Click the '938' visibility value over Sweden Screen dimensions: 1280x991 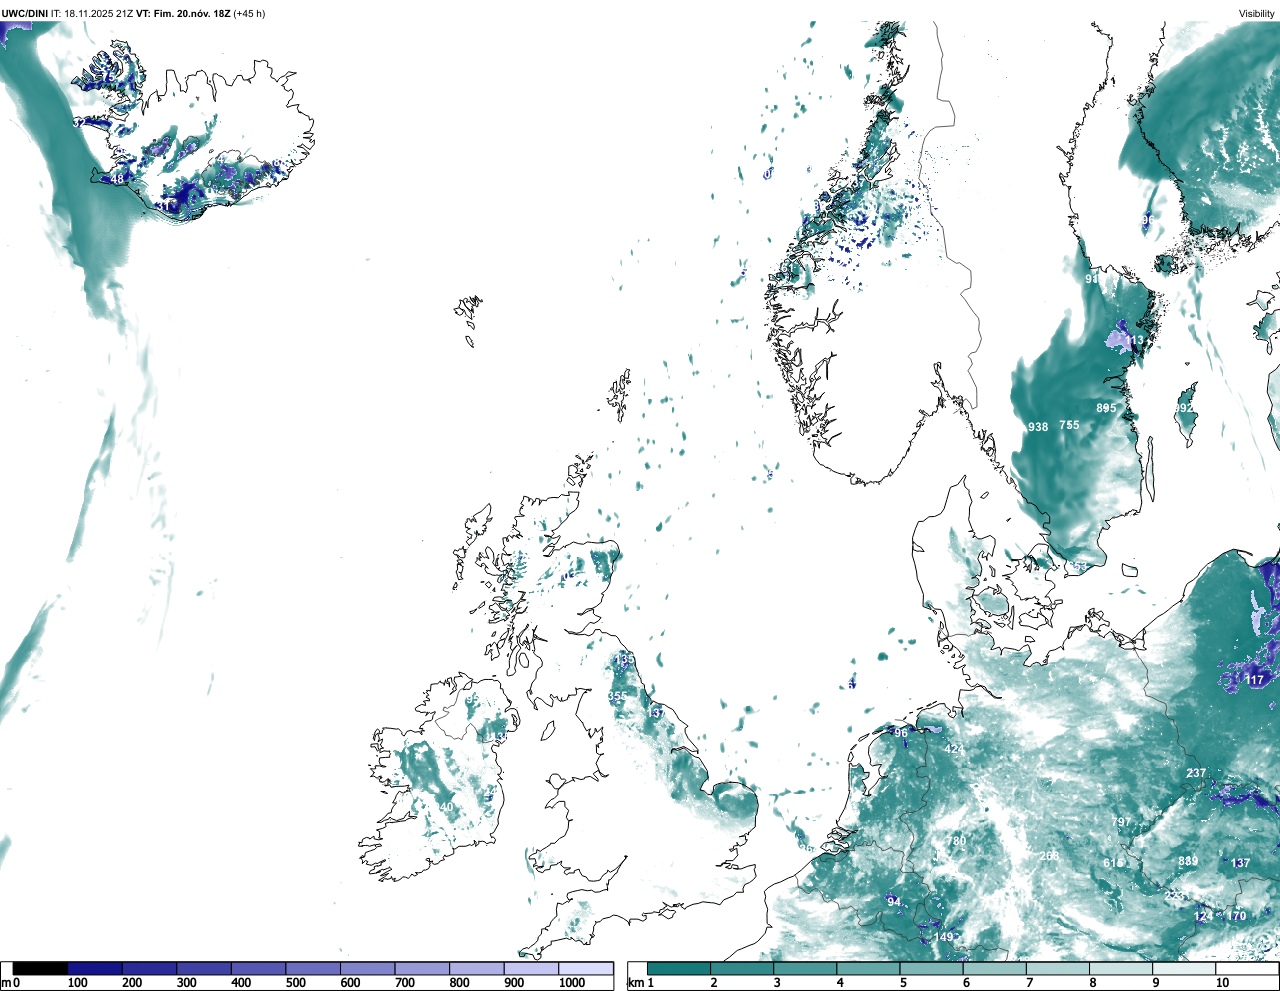1038,427
